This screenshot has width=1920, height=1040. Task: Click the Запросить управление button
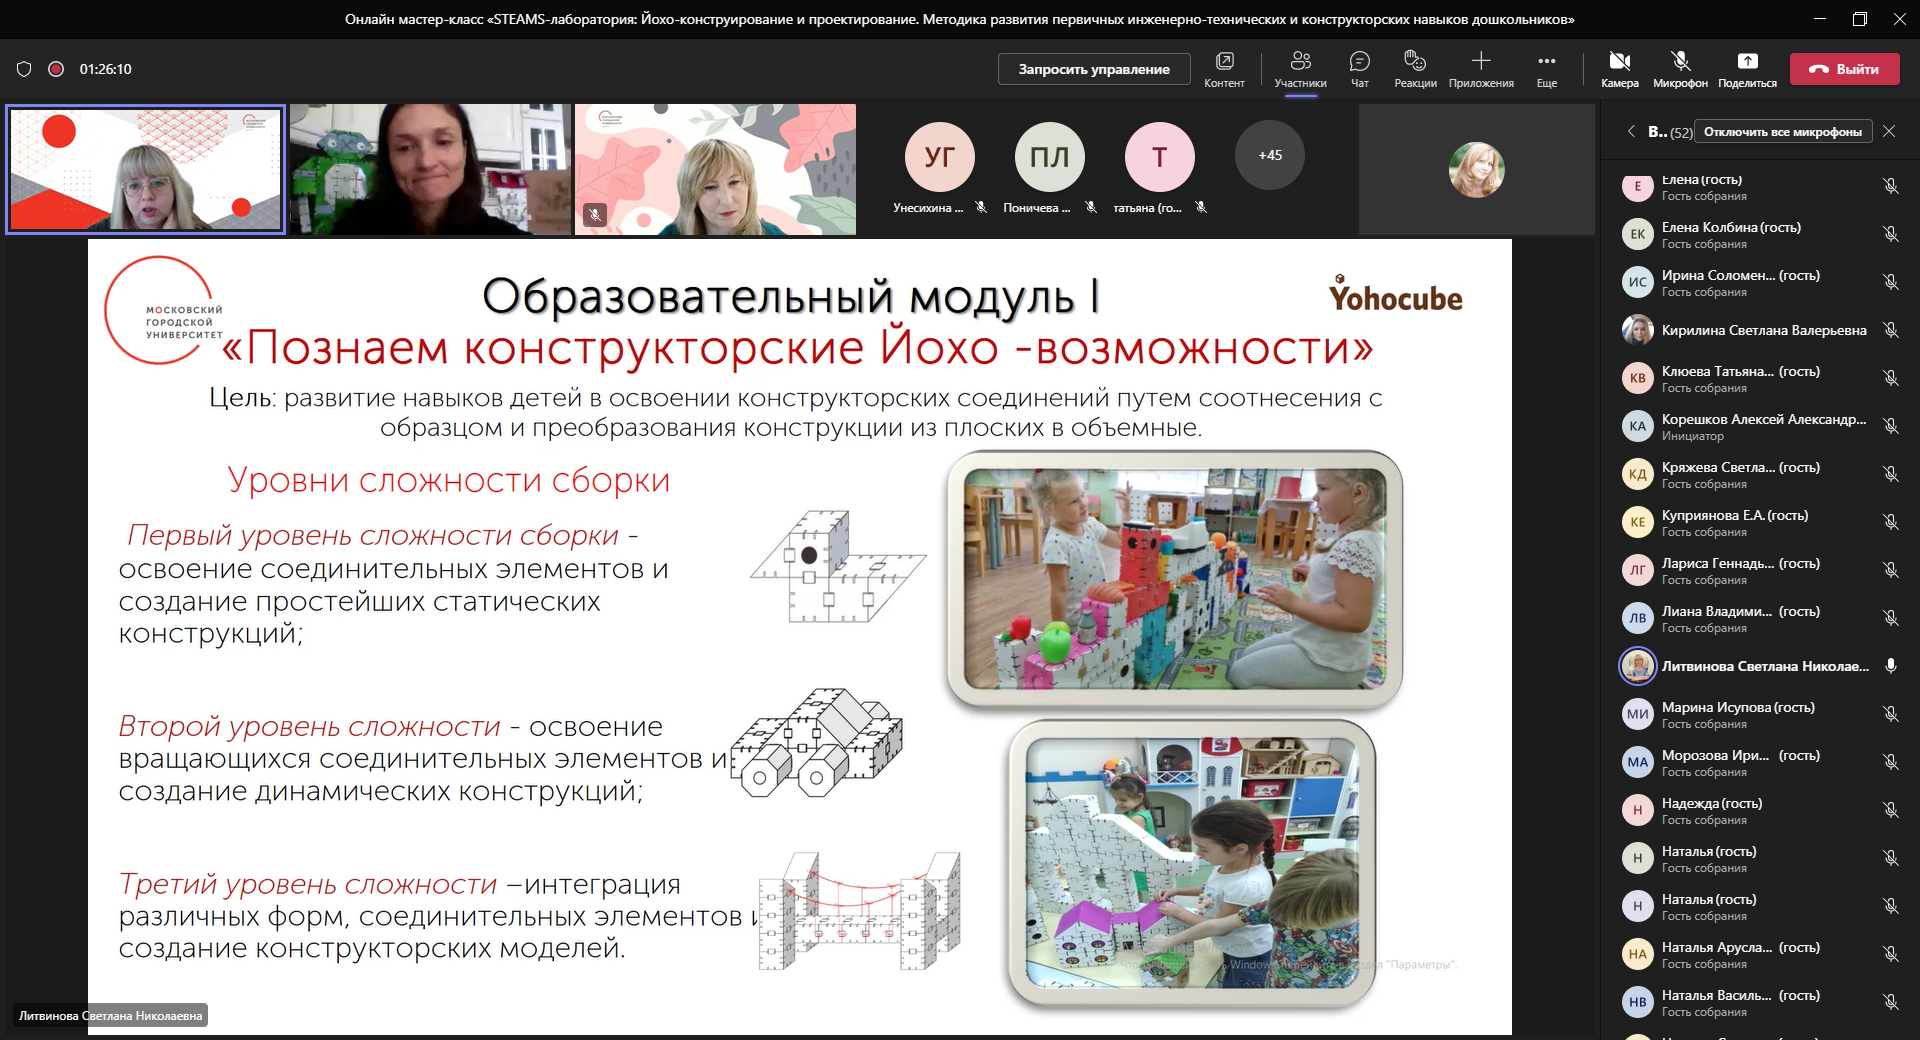[1093, 69]
